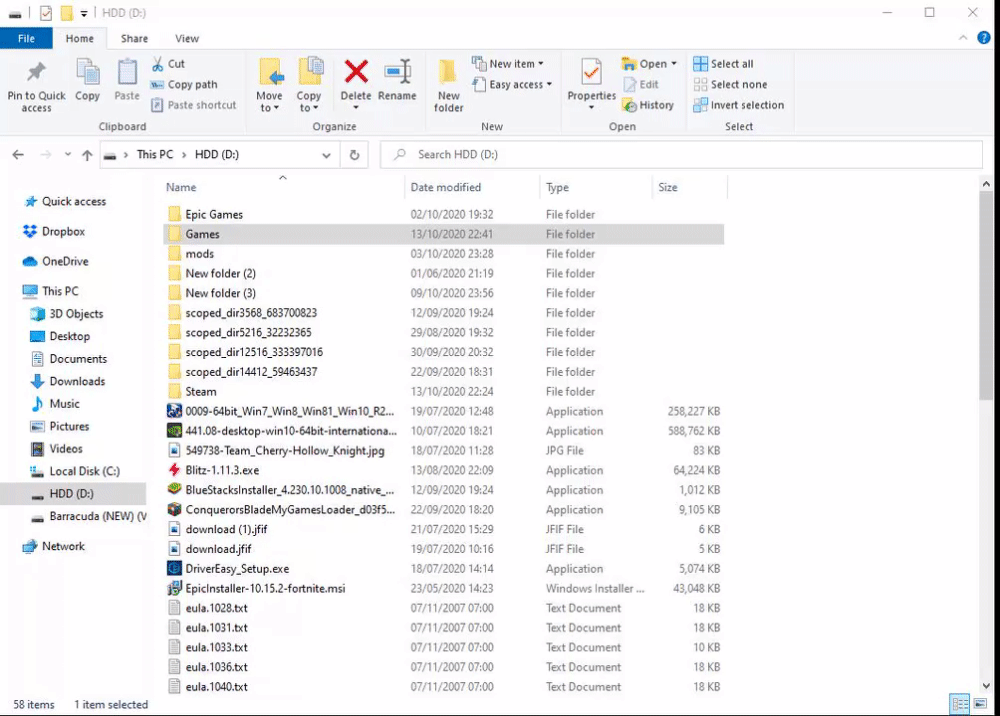Click Pin to Quick access icon
This screenshot has width=1000, height=716.
point(36,71)
